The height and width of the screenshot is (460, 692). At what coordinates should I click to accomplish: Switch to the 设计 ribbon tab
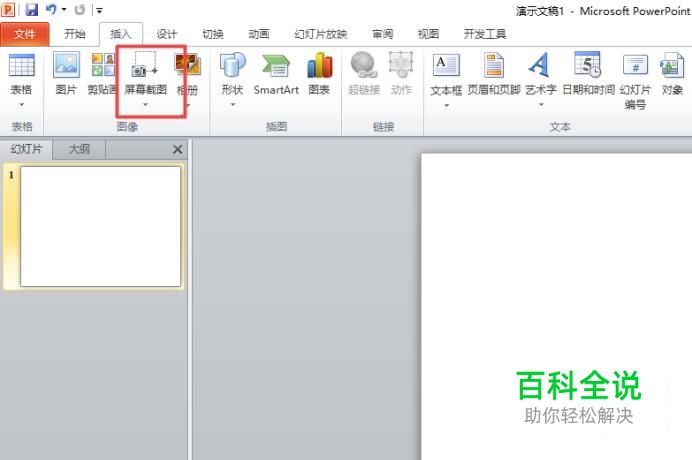coord(167,34)
